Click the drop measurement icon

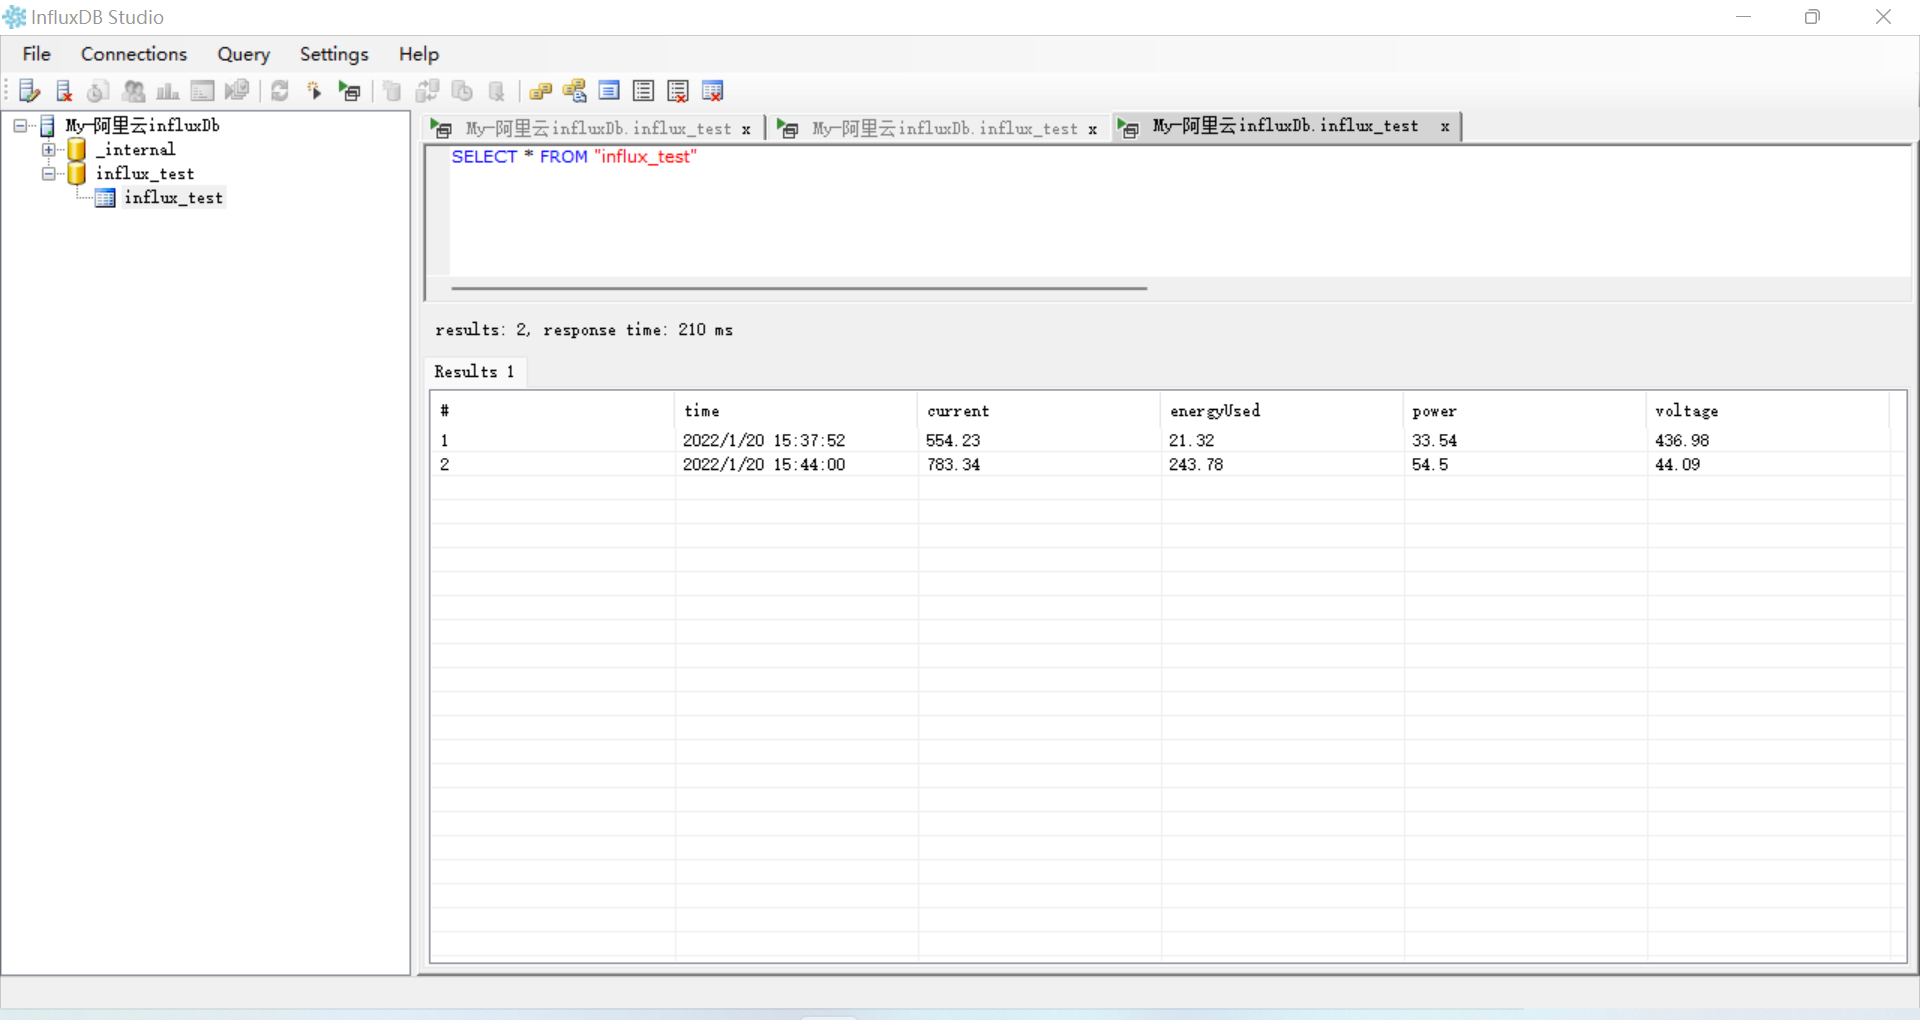click(713, 91)
